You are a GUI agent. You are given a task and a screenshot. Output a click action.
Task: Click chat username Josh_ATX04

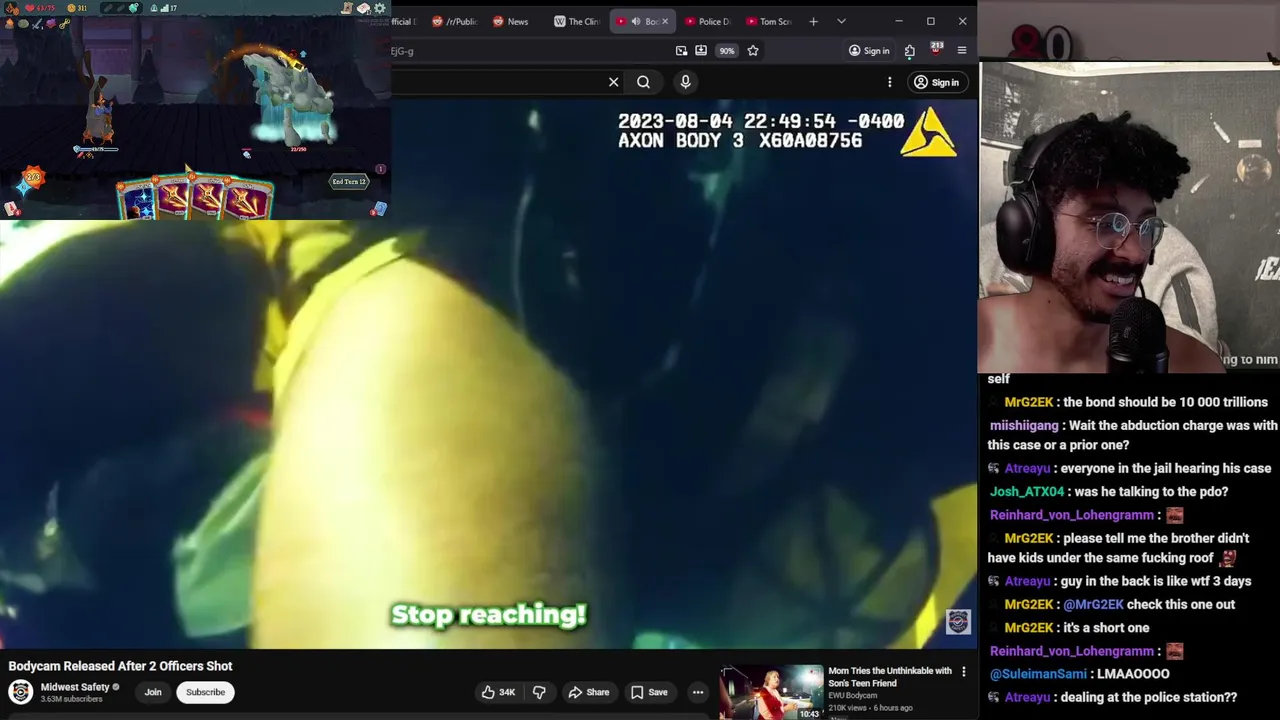point(1027,491)
